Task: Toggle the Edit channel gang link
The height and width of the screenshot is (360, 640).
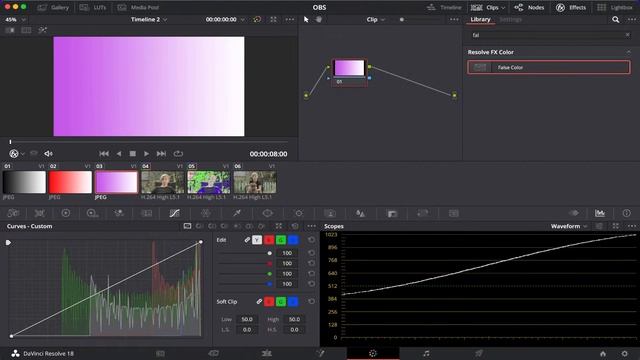Action: (247, 240)
